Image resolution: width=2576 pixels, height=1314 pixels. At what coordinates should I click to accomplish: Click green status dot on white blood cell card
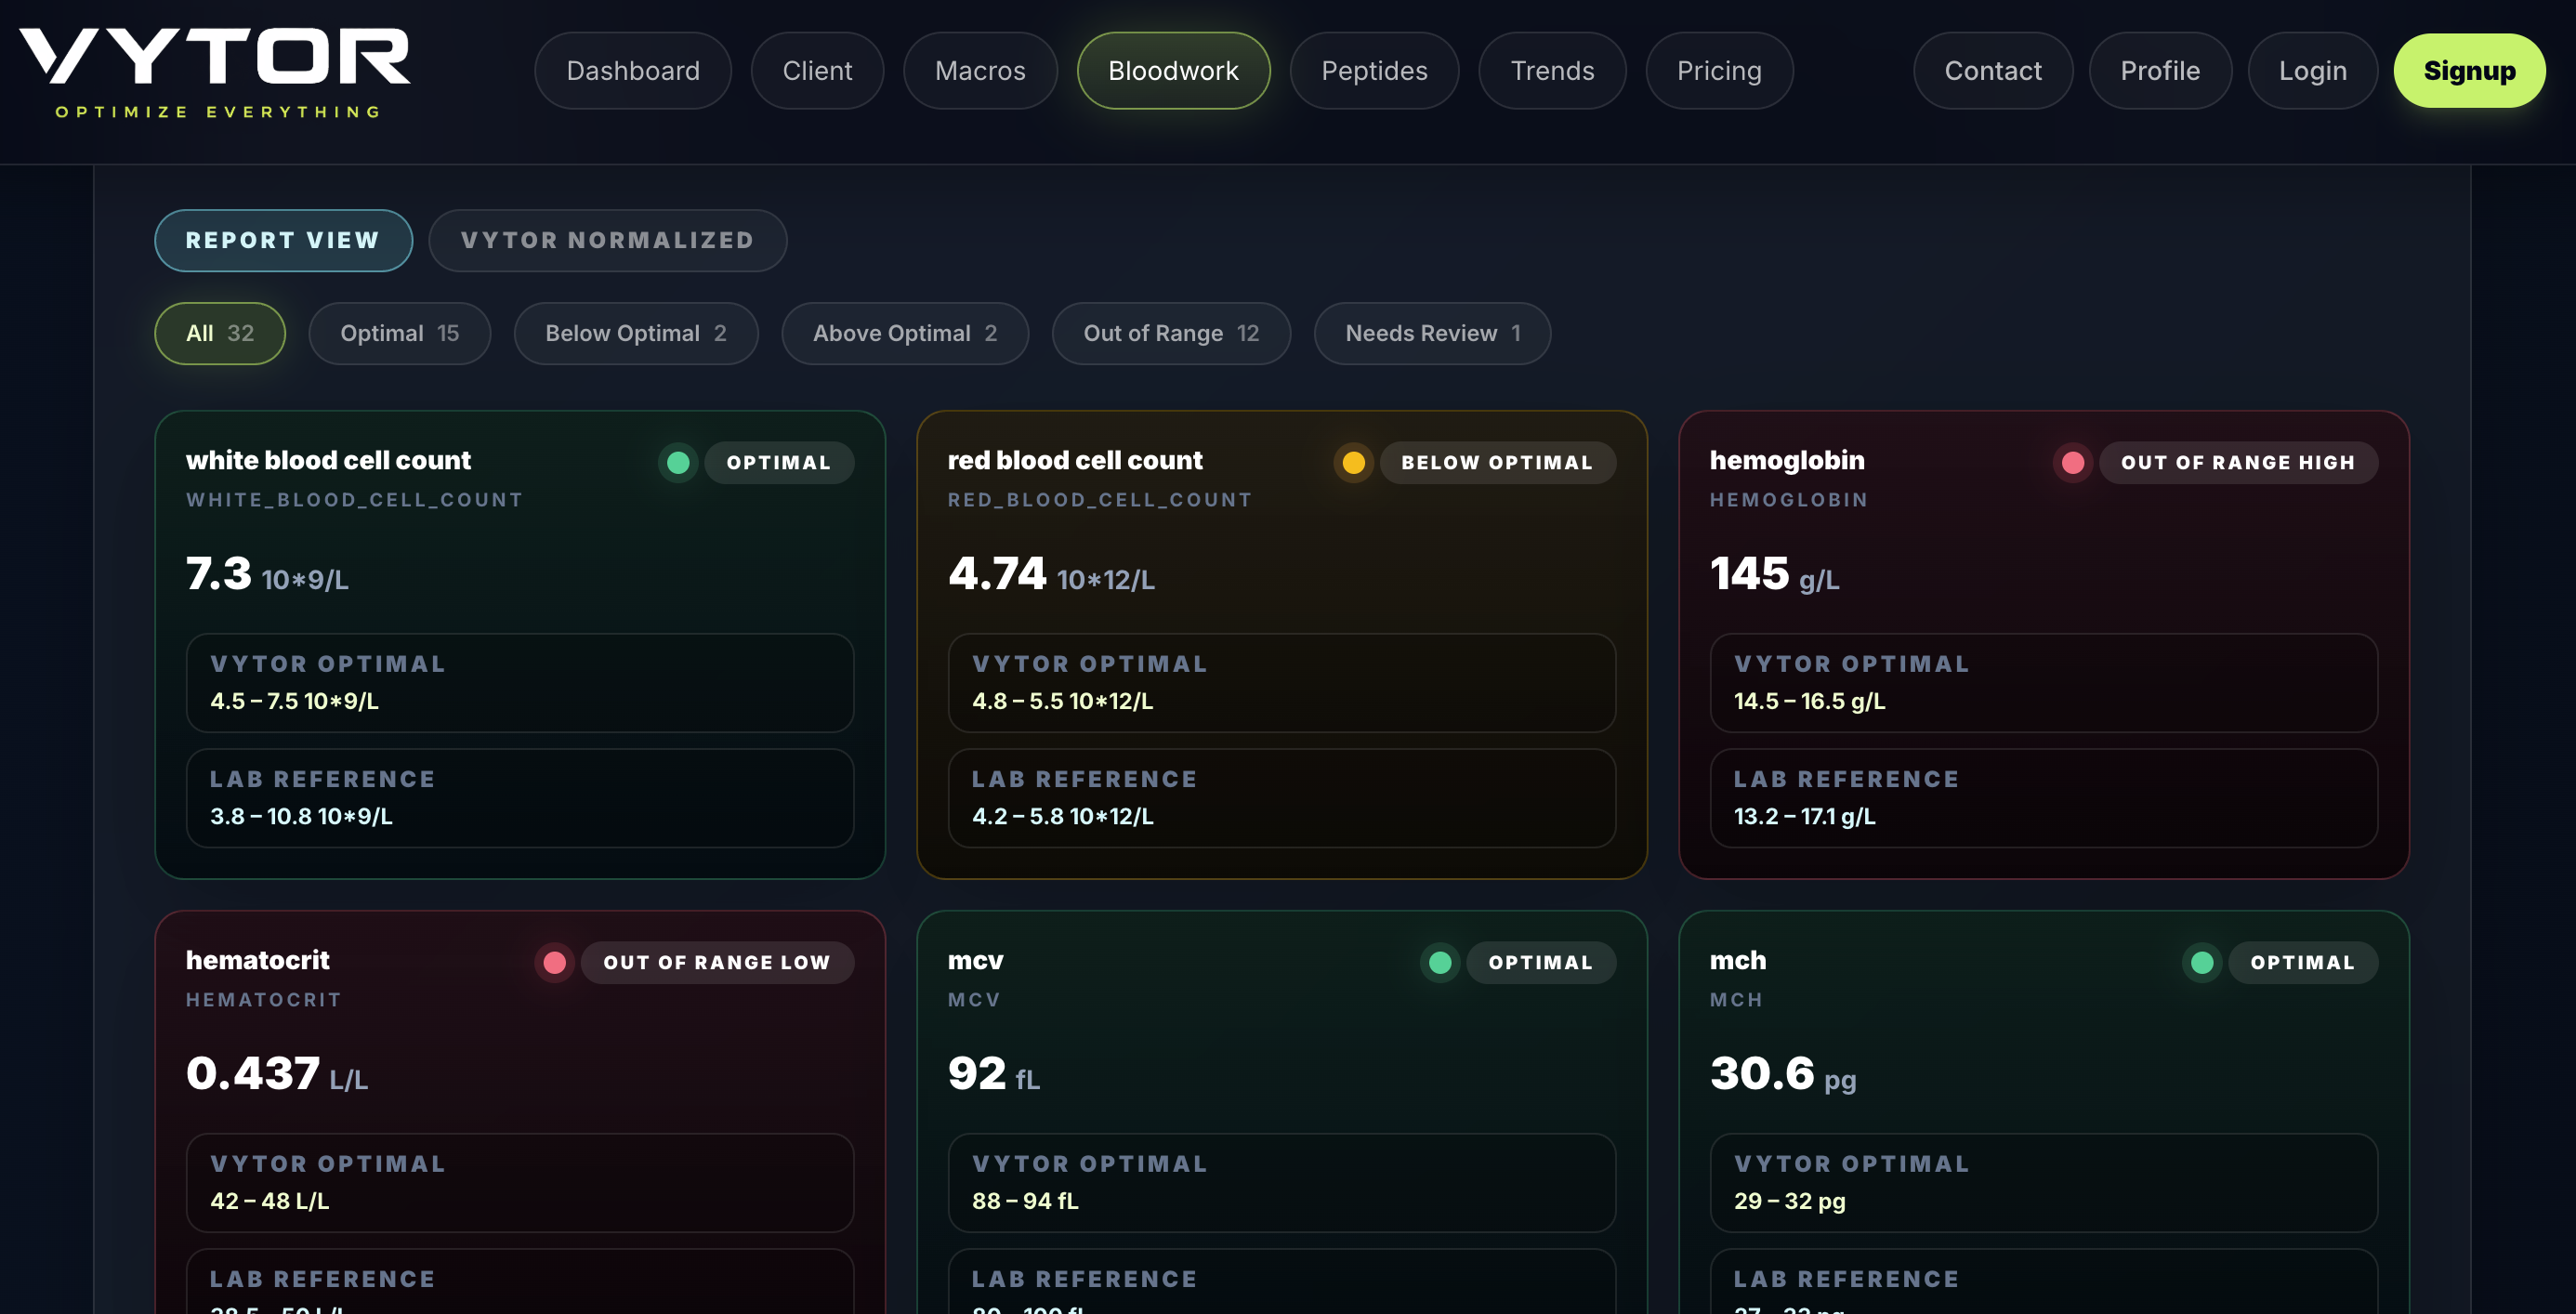[x=678, y=462]
